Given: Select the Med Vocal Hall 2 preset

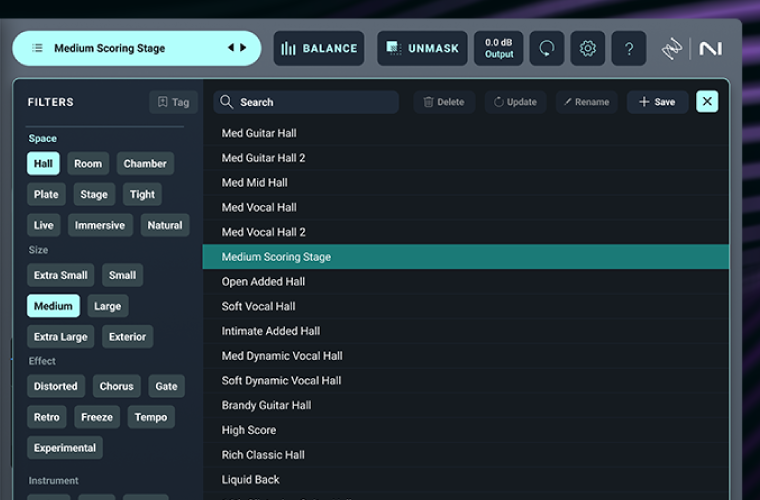Looking at the screenshot, I should (x=264, y=232).
